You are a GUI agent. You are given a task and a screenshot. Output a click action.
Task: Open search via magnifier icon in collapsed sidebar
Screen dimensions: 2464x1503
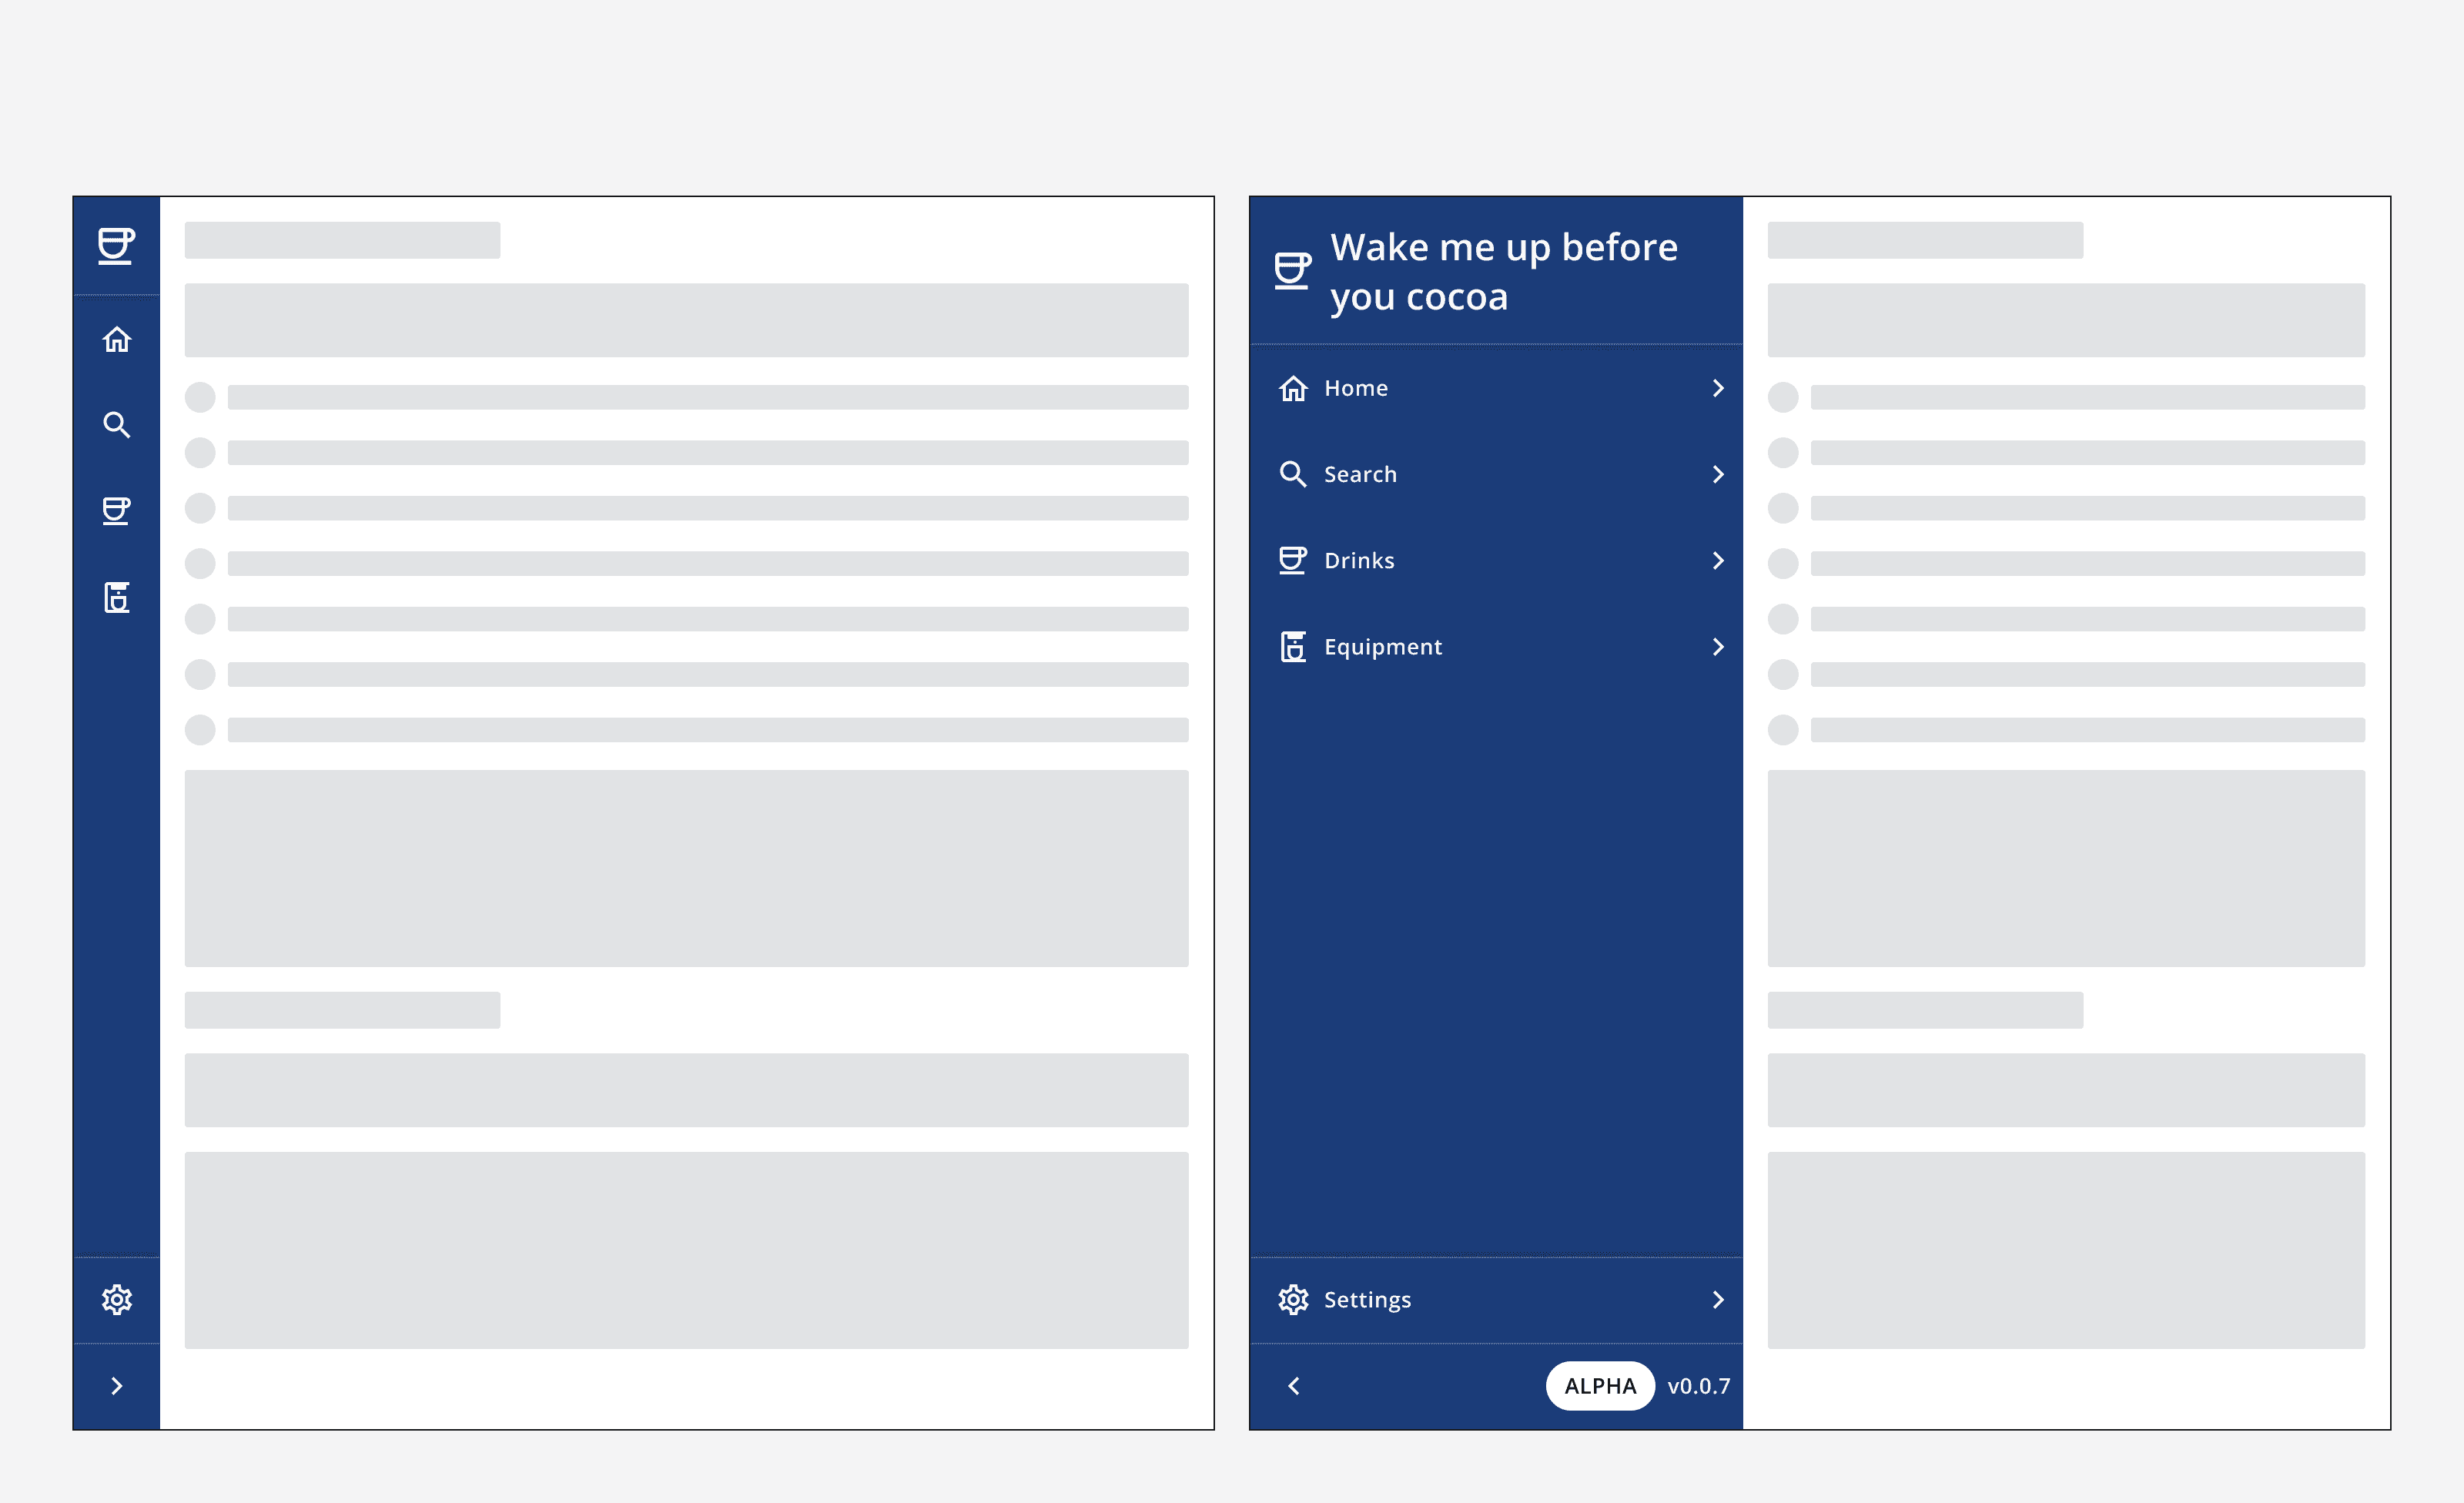coord(116,425)
